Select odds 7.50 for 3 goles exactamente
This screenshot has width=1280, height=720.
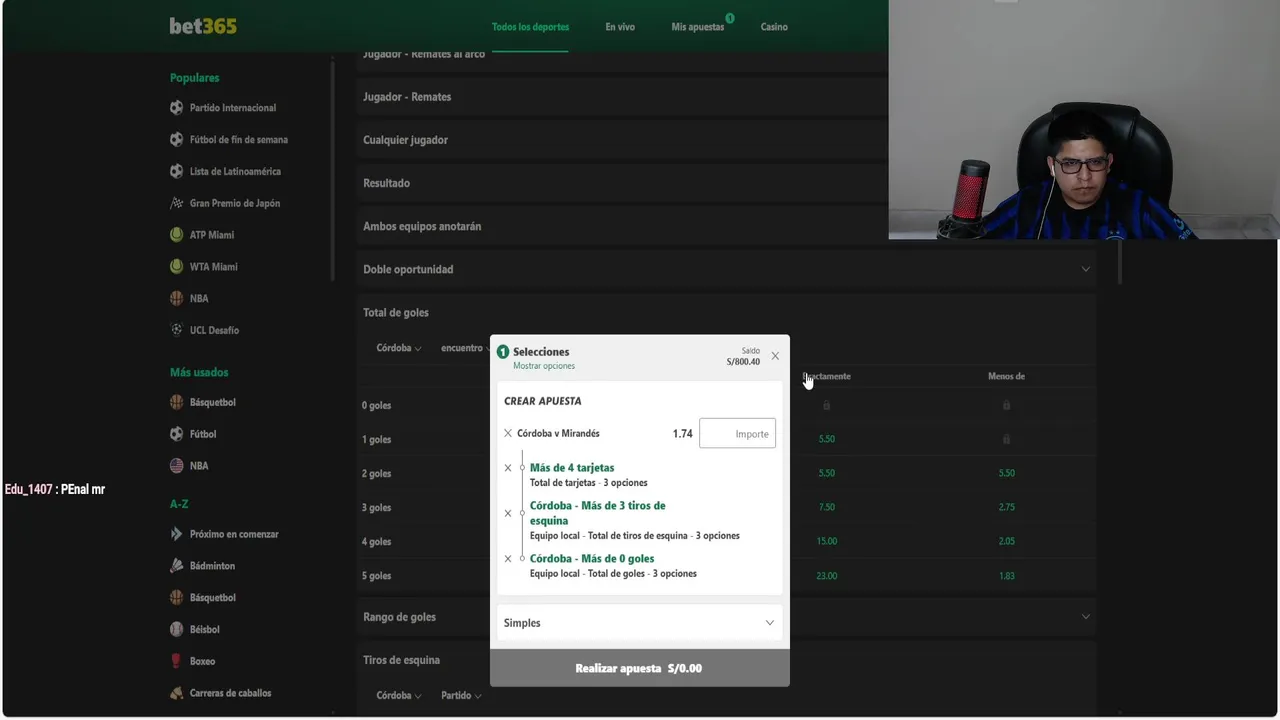point(826,507)
